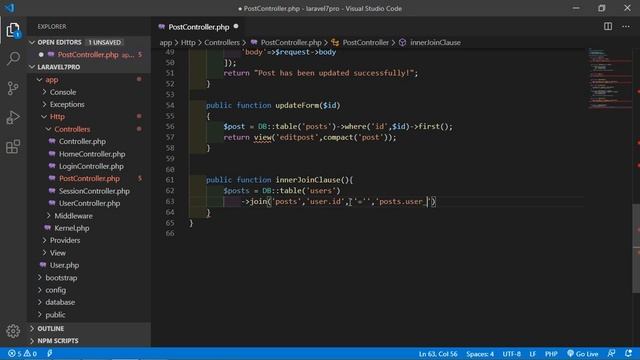Open the Explorer view in activity bar
The image size is (640, 360).
coord(13,29)
